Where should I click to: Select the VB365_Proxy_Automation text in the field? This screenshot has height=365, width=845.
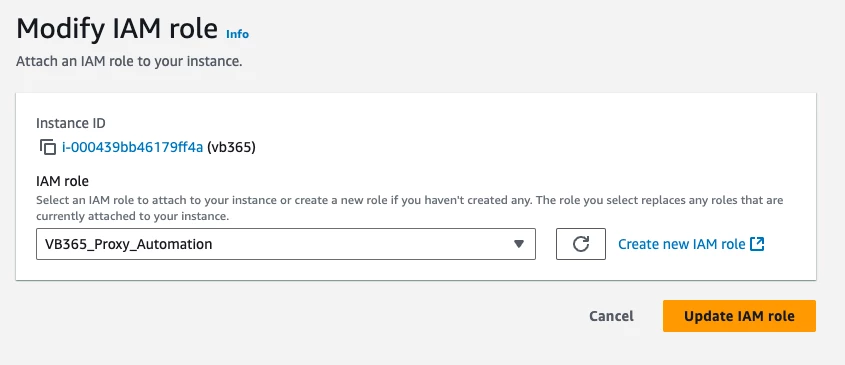pos(129,244)
